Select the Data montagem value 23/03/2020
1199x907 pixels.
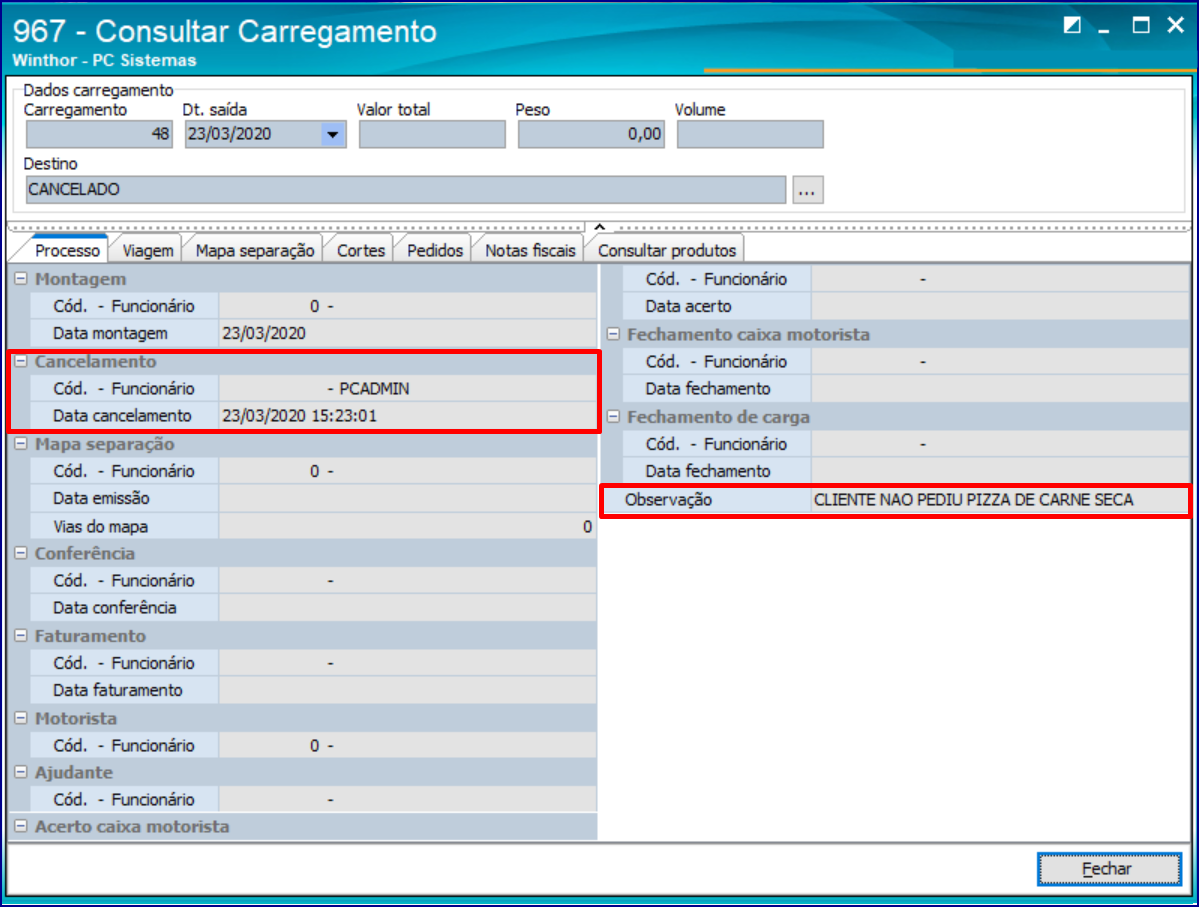point(264,333)
